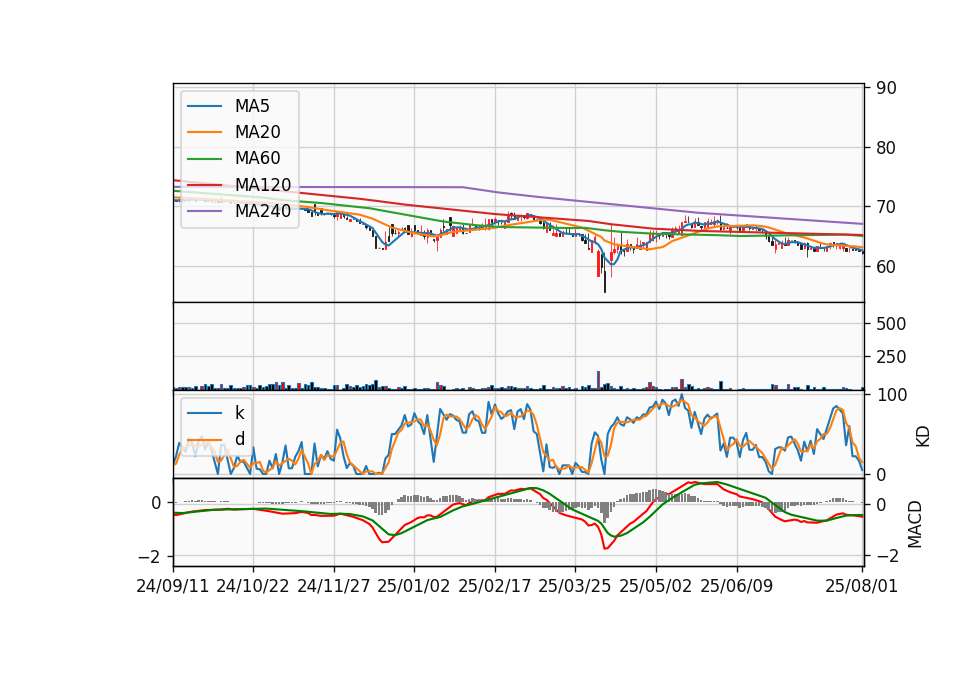This screenshot has width=960, height=690.
Task: Click the 25/03/25 date axis label
Action: coord(575,586)
